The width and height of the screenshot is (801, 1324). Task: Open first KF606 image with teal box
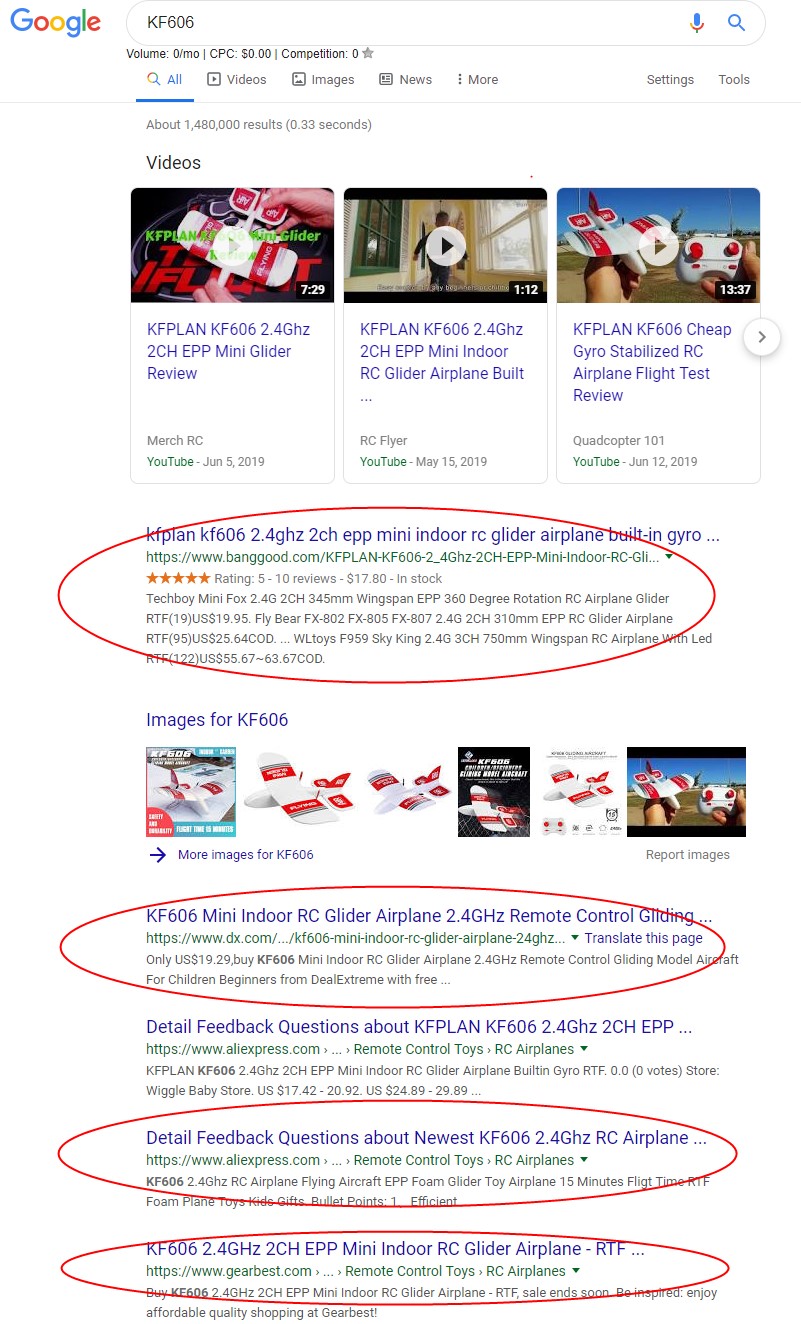[x=191, y=792]
